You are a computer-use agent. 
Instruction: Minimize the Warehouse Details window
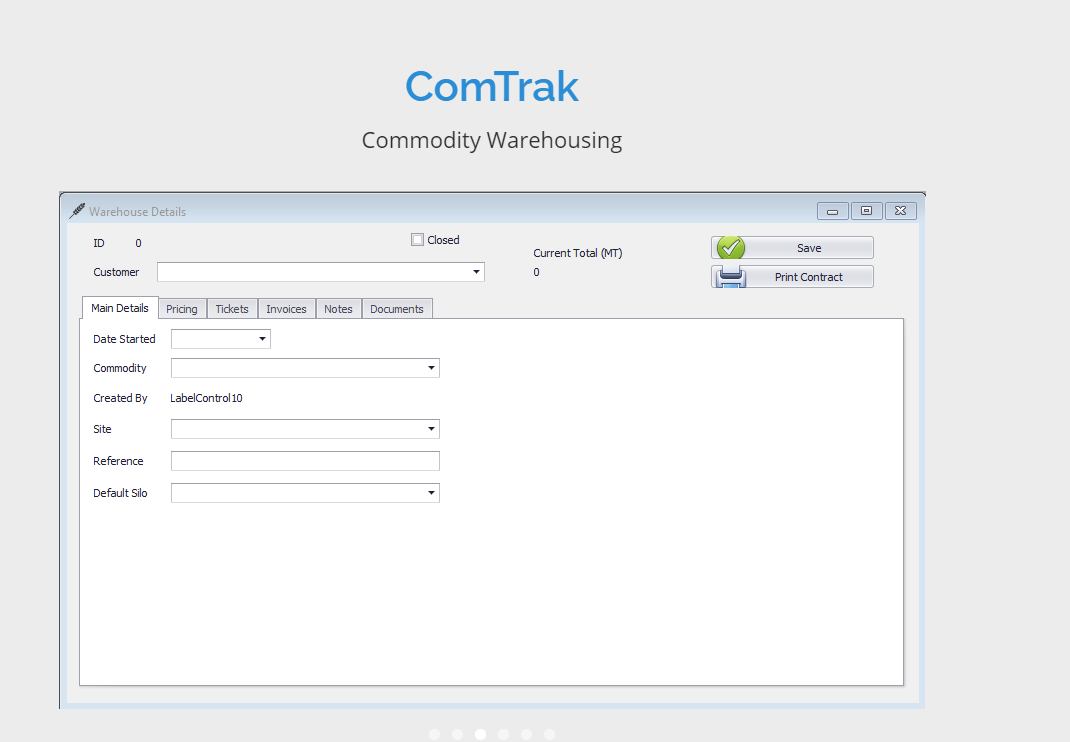[832, 211]
